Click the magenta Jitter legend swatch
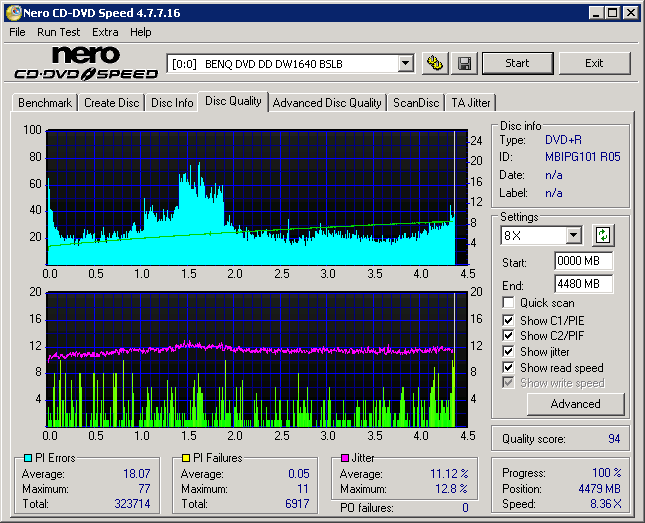645x523 pixels. [345, 458]
